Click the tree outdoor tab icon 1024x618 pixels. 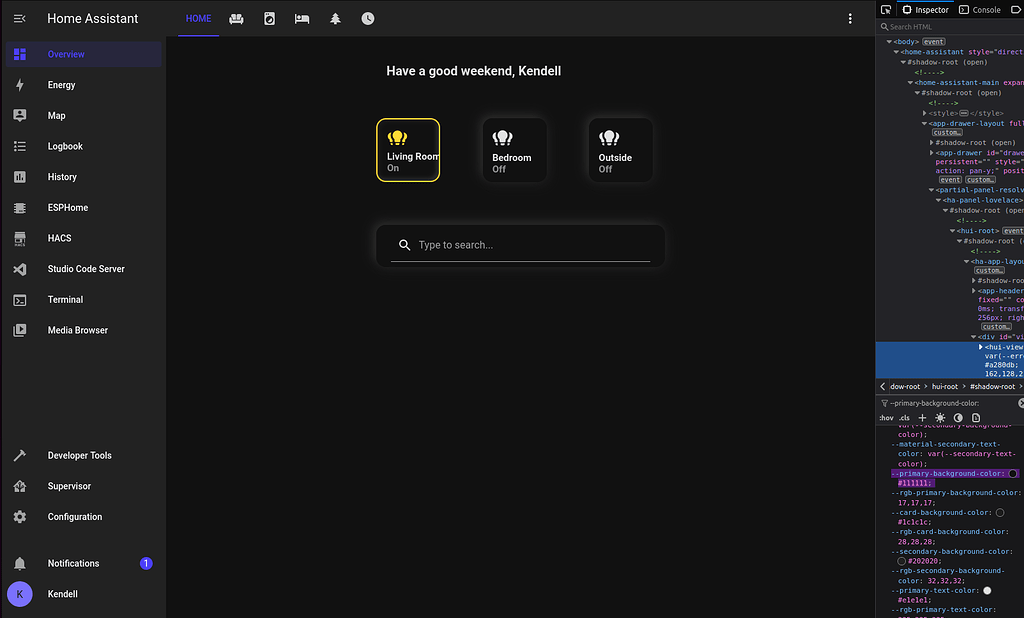point(335,18)
